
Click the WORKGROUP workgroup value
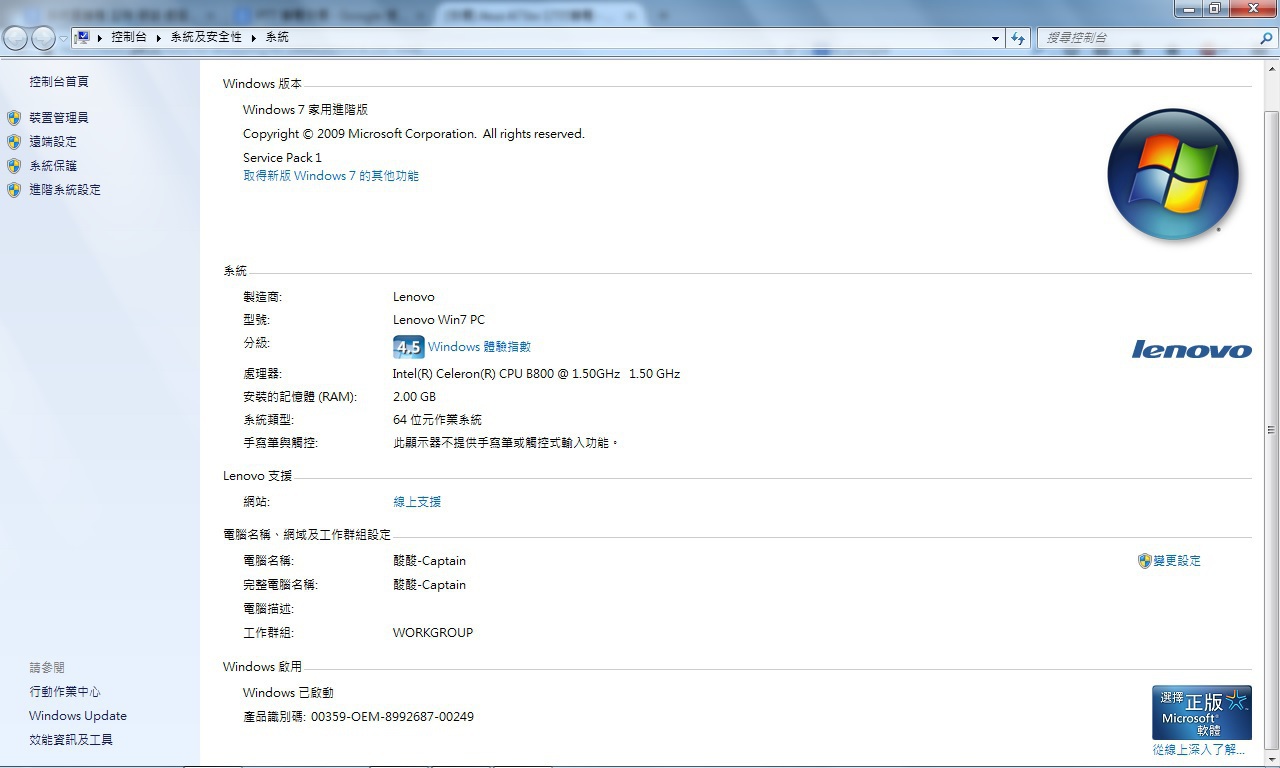tap(433, 633)
